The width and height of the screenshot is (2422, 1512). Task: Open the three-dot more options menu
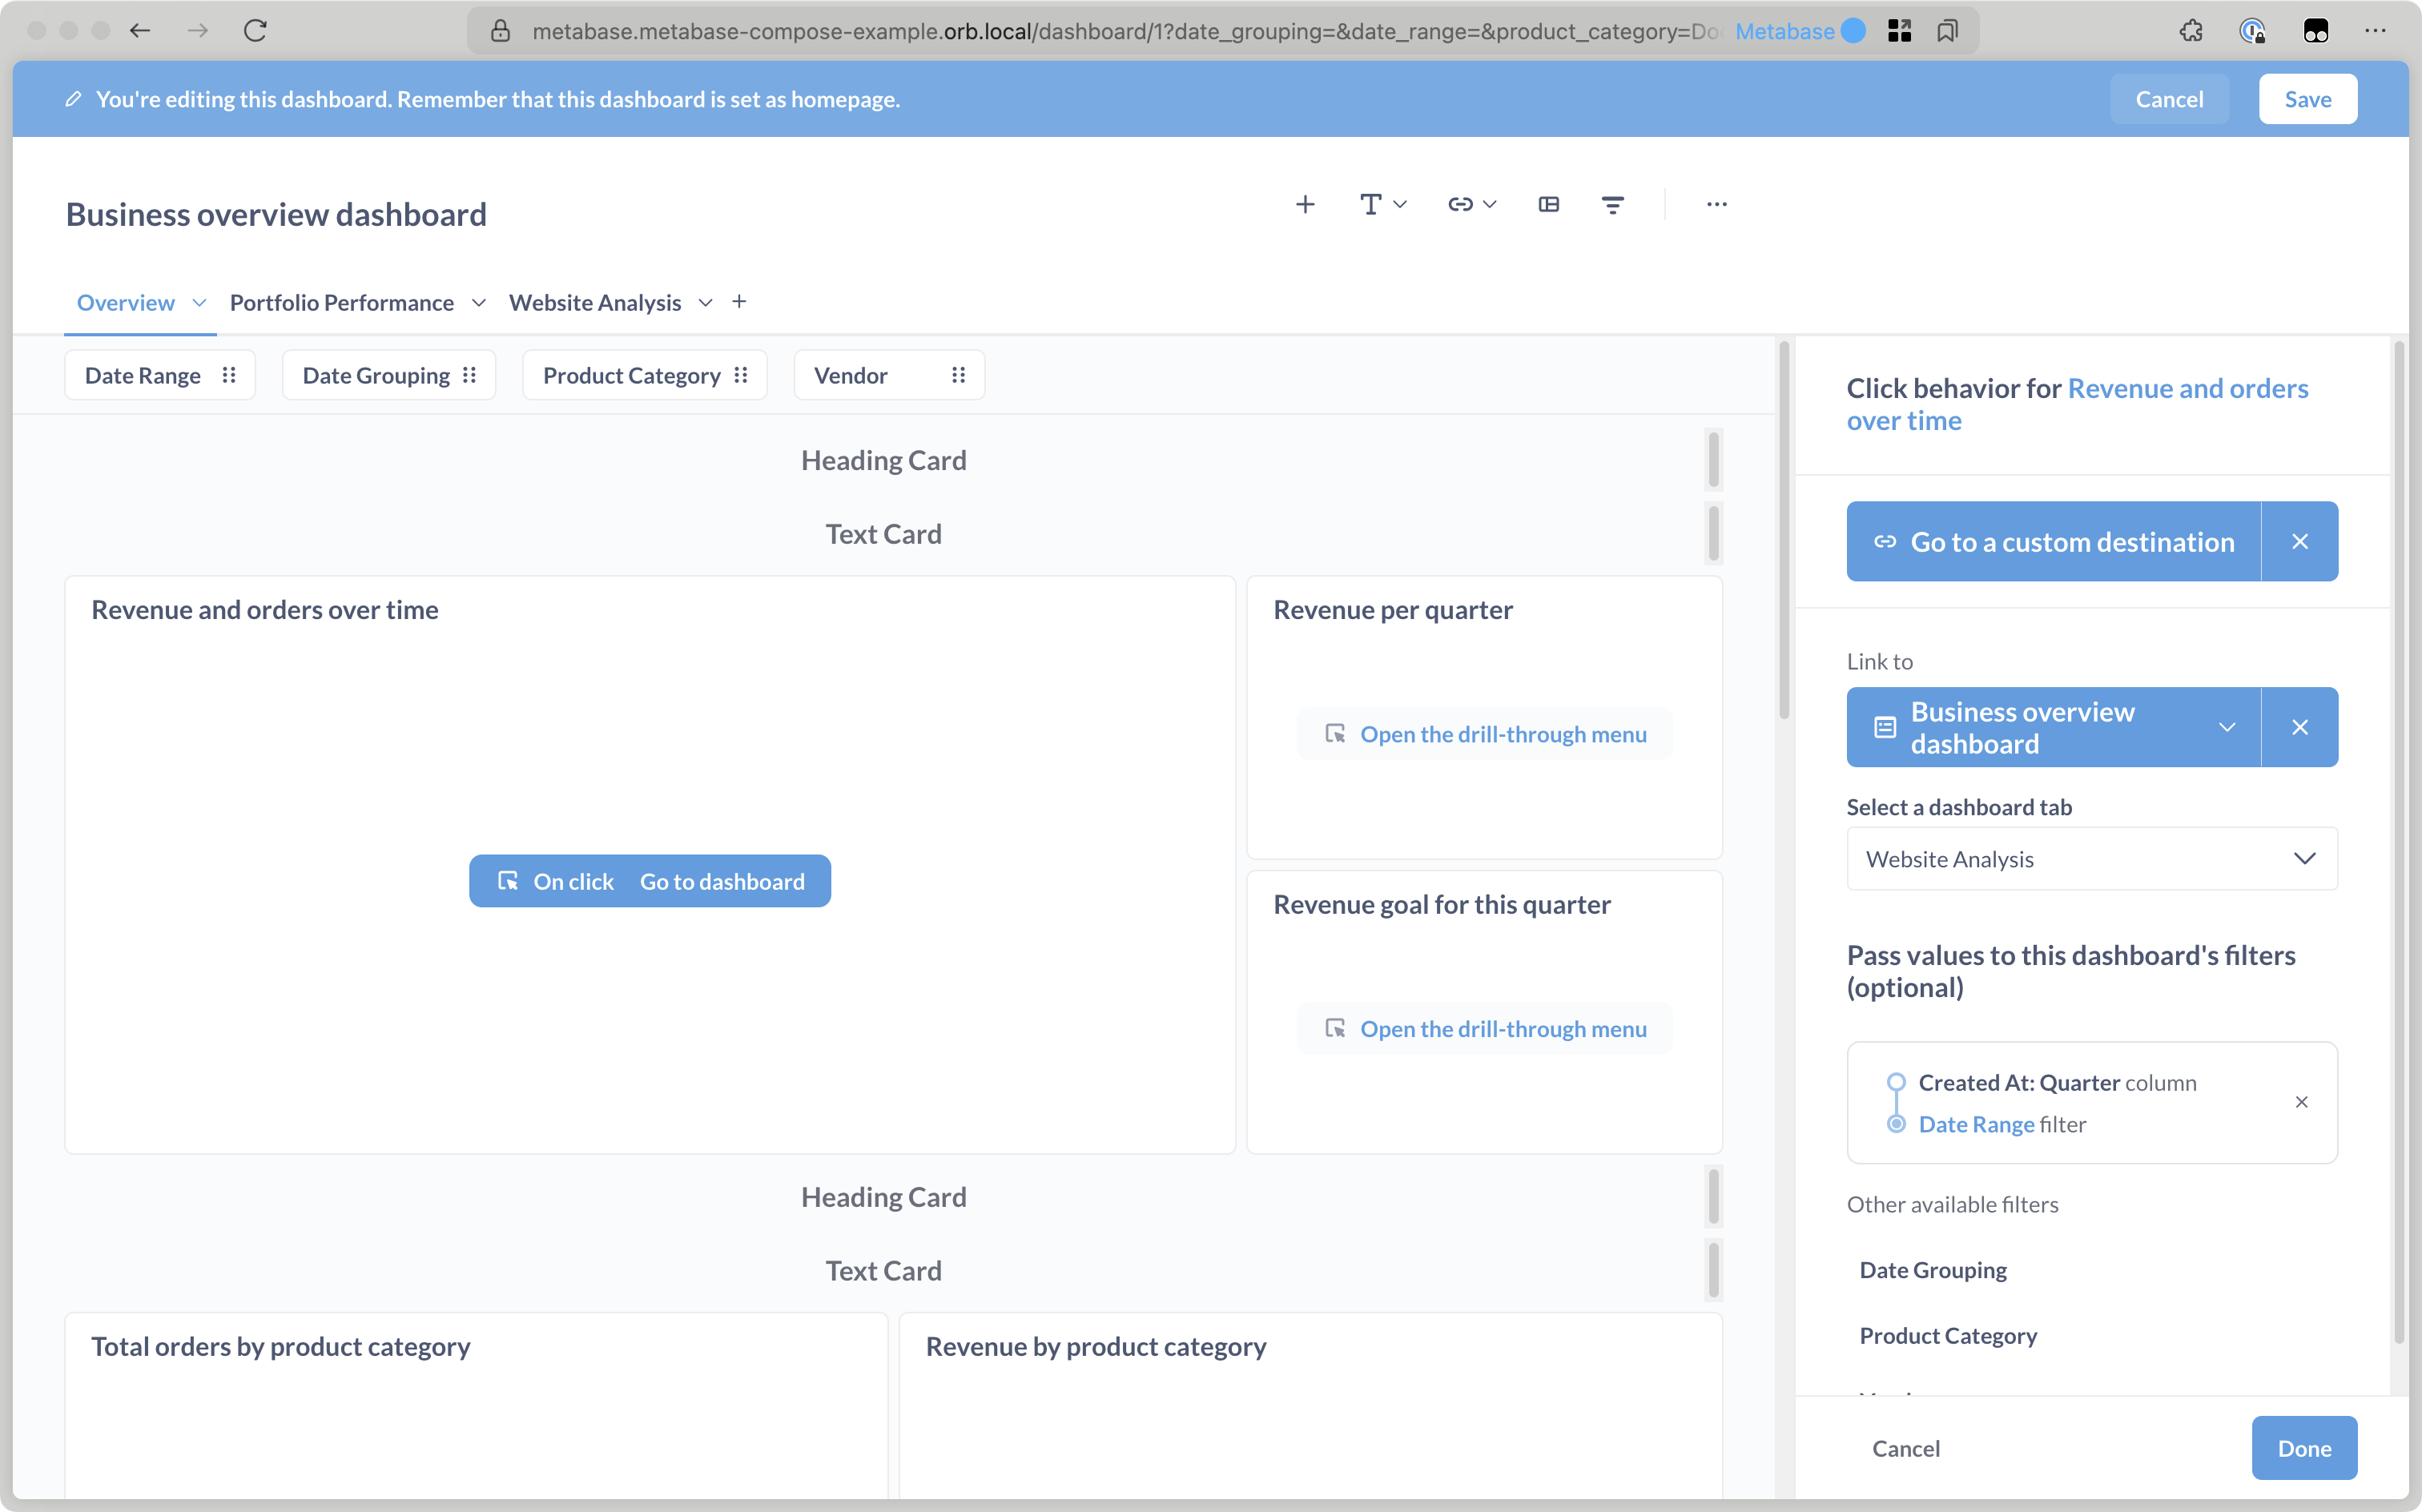[x=1716, y=205]
